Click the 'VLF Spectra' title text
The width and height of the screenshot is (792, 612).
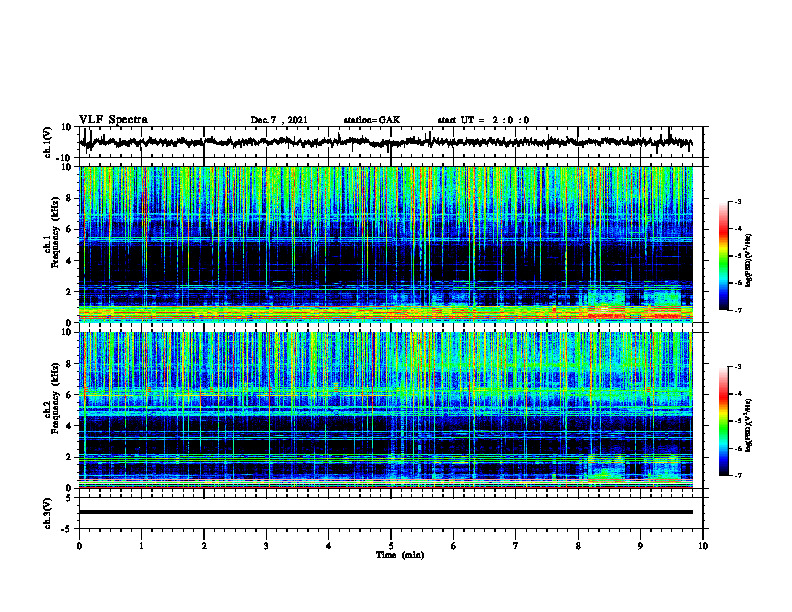pos(113,120)
